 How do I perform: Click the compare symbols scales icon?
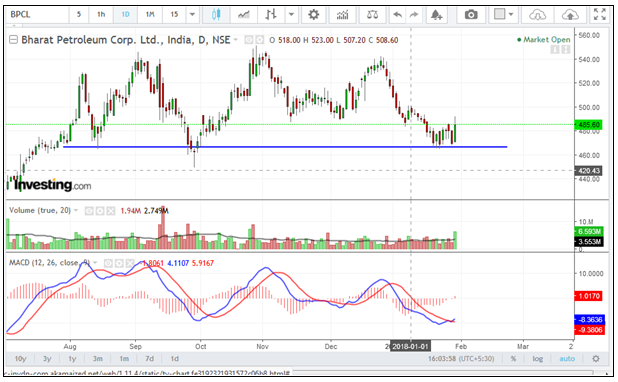372,15
